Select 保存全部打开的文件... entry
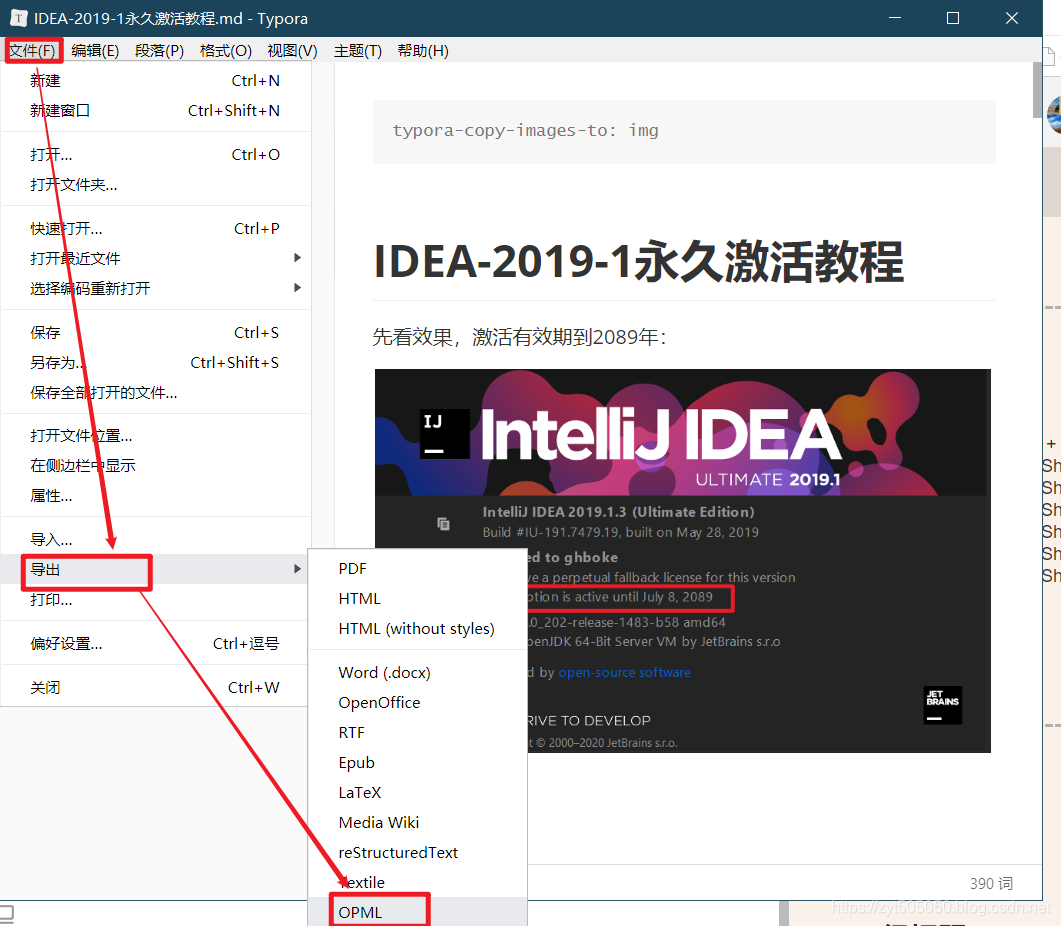This screenshot has height=926, width=1061. coord(155,393)
